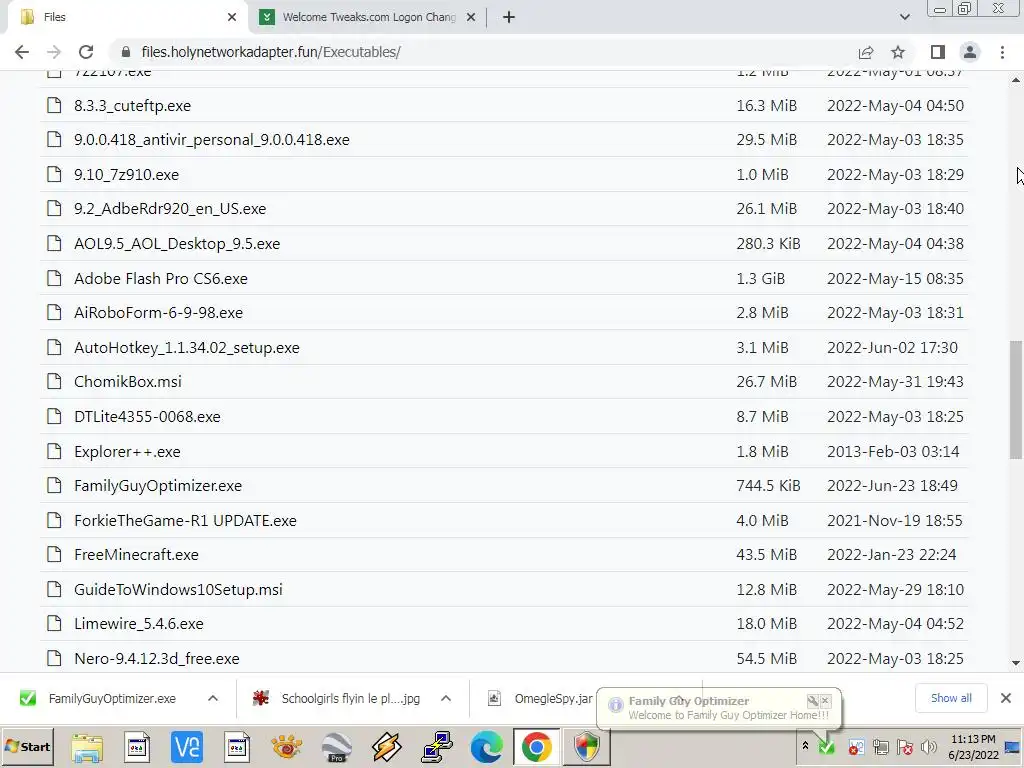This screenshot has height=768, width=1024.
Task: Open the Windows Start menu
Action: coord(27,747)
